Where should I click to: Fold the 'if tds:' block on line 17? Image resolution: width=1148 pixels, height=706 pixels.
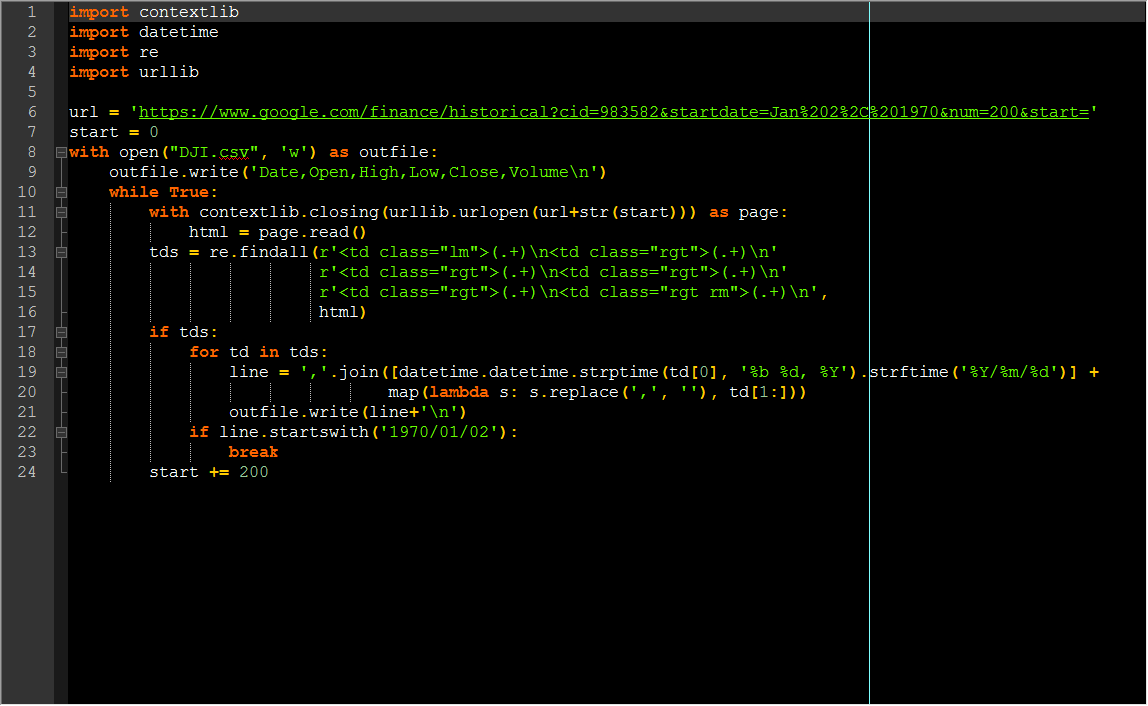tap(62, 332)
